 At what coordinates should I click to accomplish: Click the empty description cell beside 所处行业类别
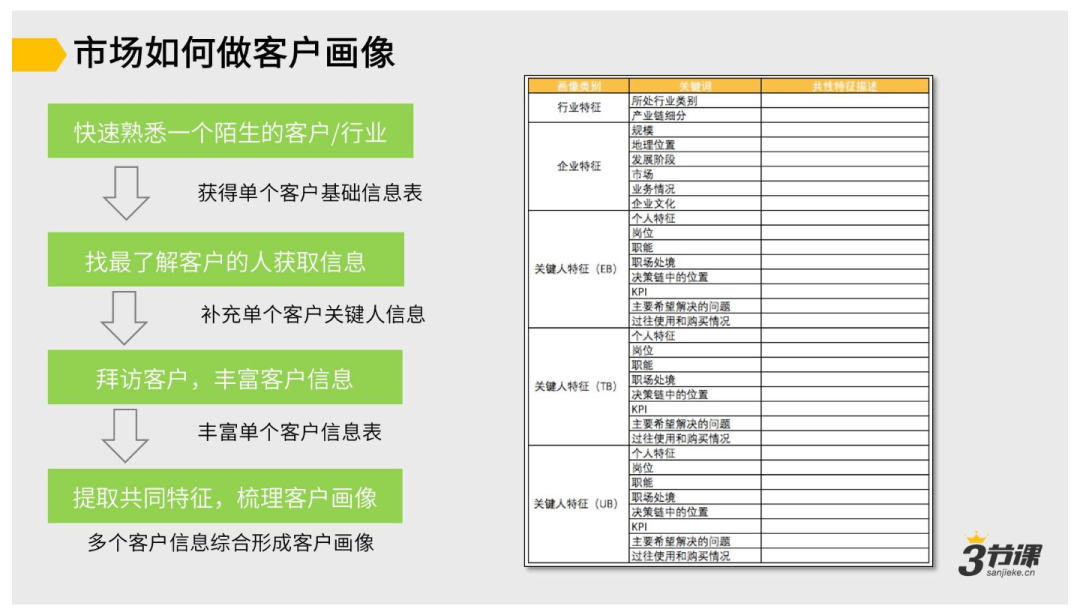[x=844, y=101]
